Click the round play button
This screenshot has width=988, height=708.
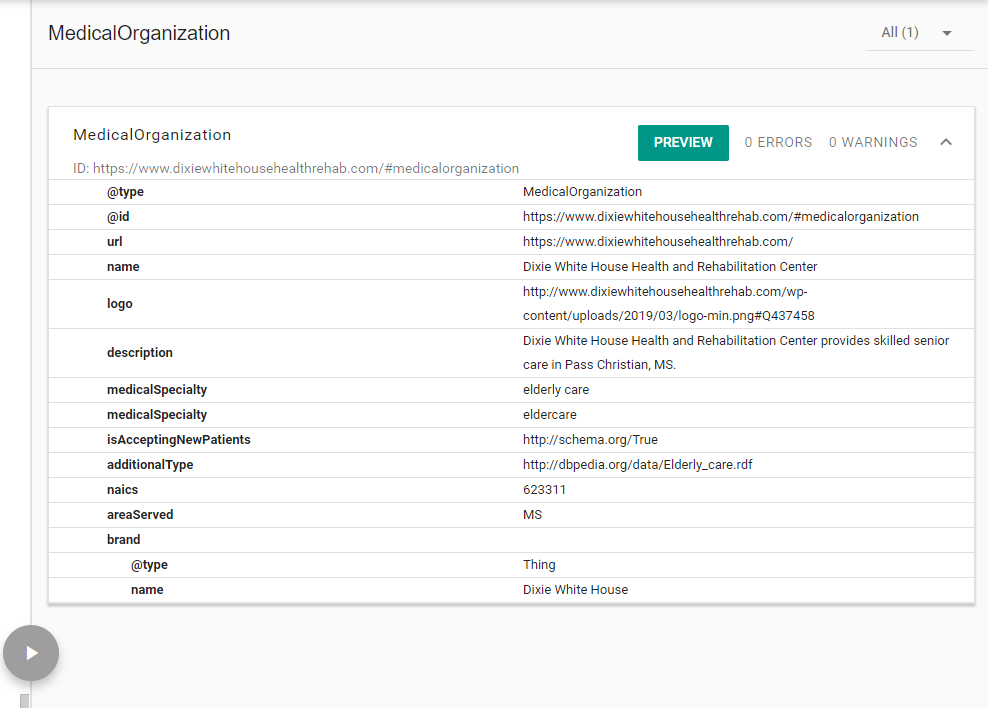coord(31,653)
